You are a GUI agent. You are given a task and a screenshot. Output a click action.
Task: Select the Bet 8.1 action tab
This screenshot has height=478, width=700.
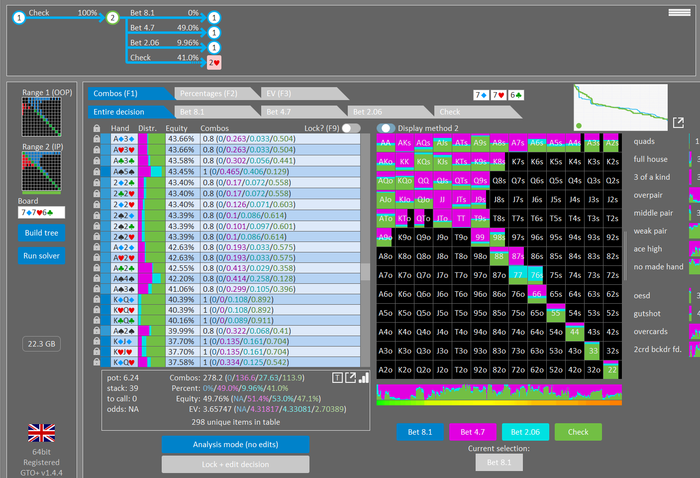(x=216, y=112)
